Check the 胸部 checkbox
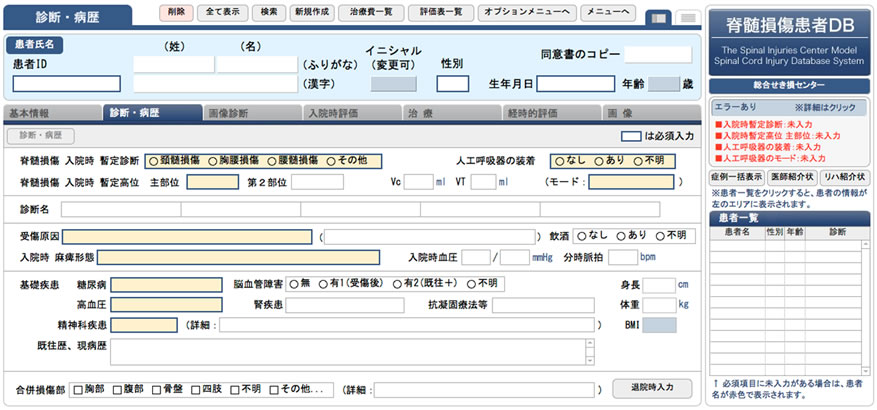 click(77, 388)
